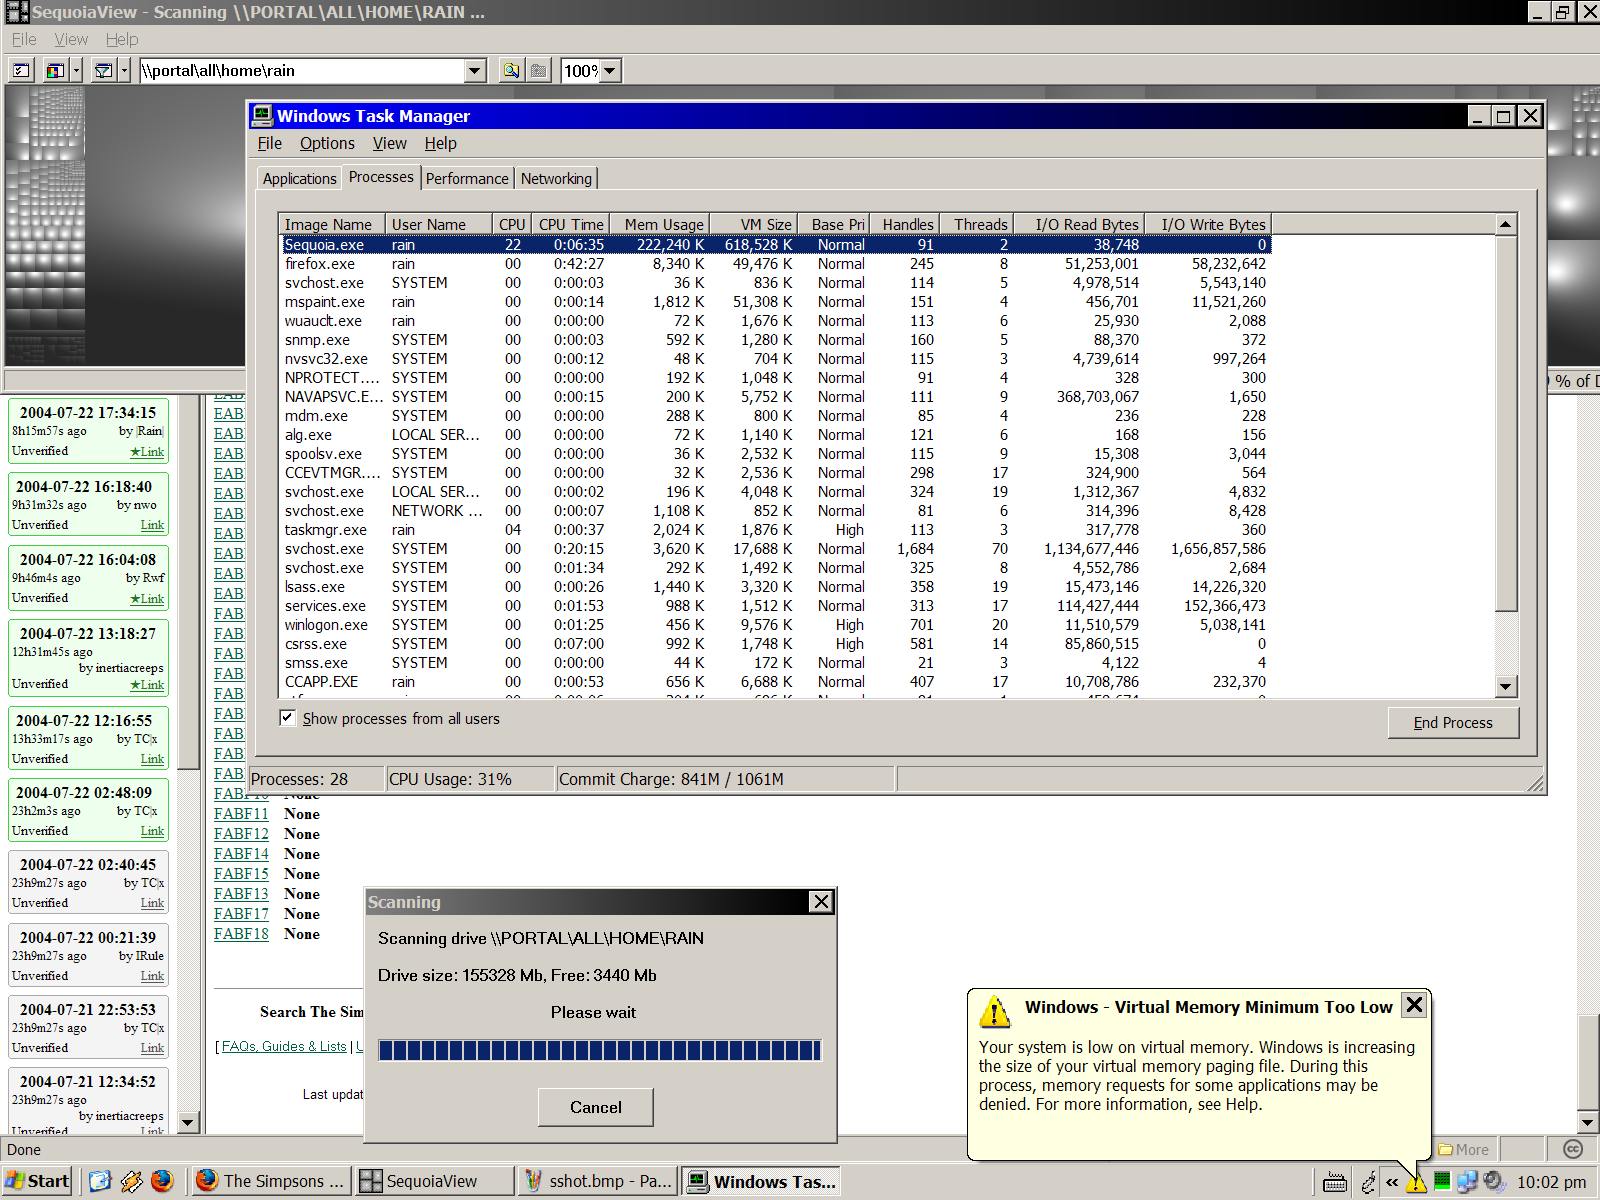Click the second quick launch tool icon
Screen dimensions: 1600x1200
tap(131, 1181)
